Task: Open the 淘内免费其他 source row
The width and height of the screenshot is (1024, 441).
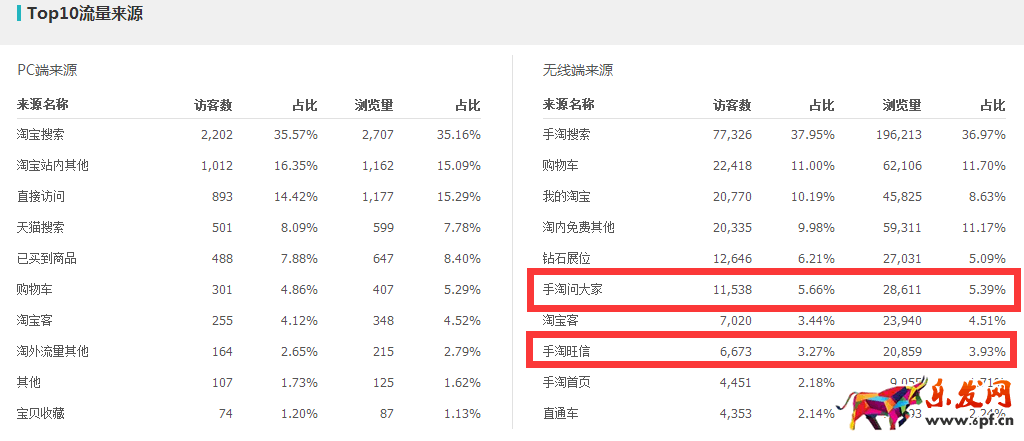Action: coord(578,227)
